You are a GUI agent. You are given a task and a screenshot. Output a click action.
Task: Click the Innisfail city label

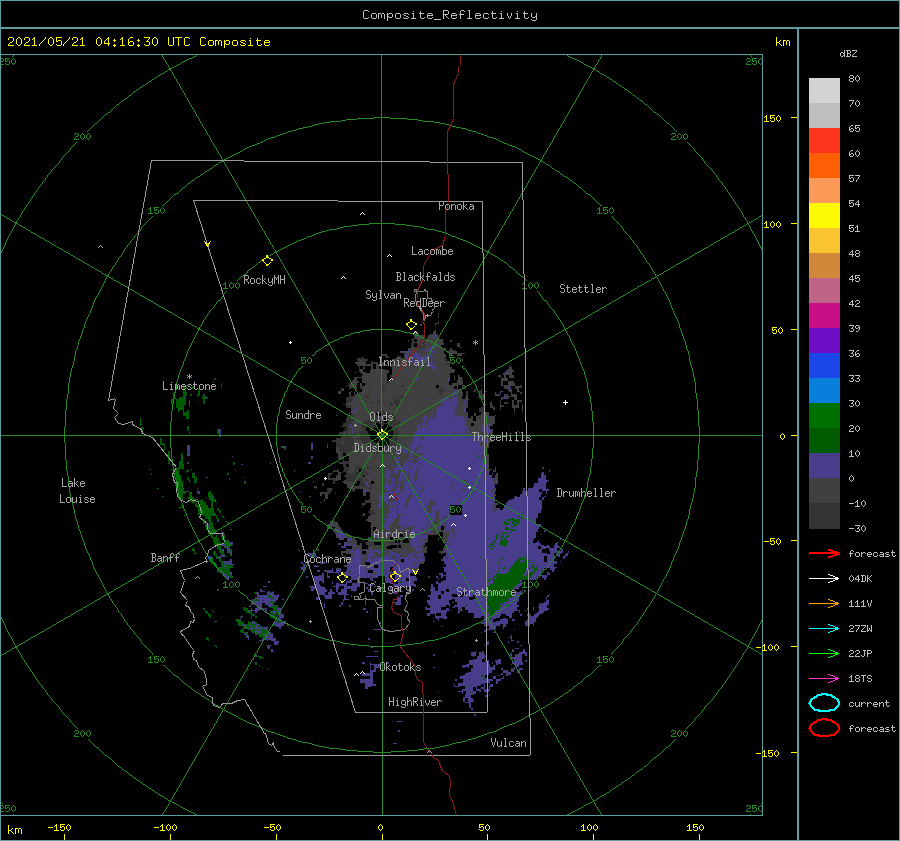tap(404, 362)
